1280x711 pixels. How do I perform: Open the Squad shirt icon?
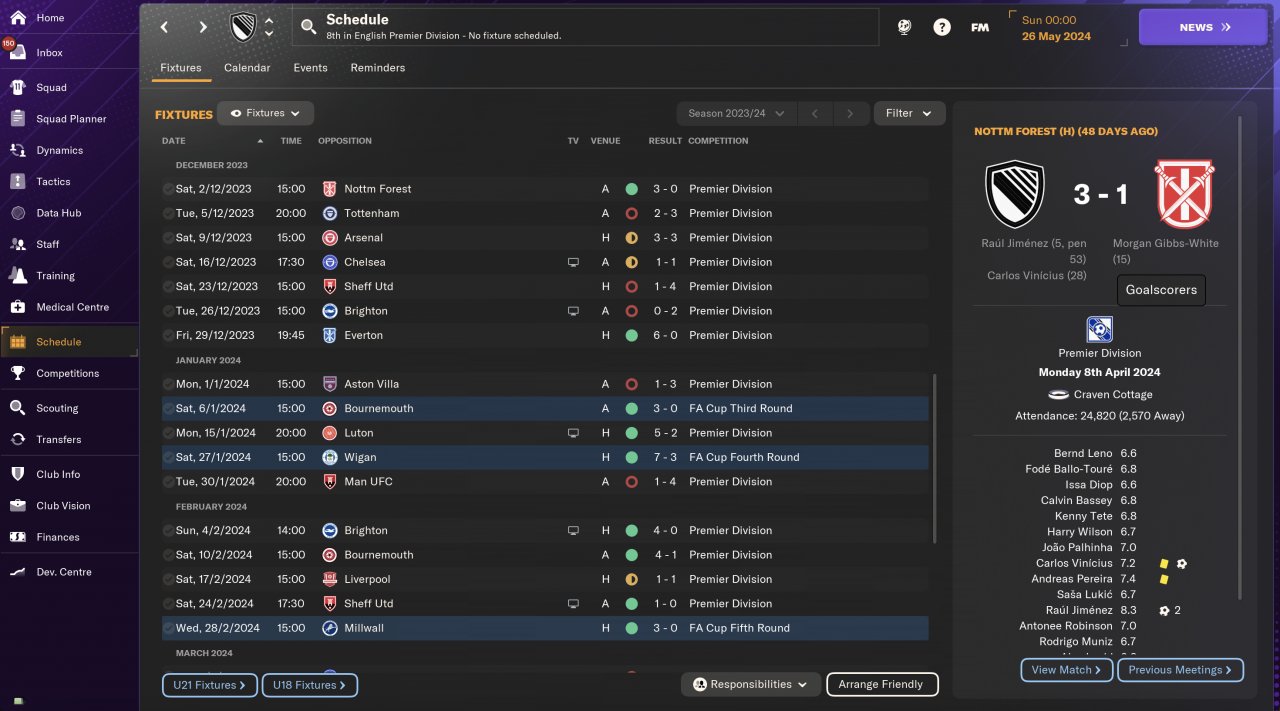coord(18,88)
